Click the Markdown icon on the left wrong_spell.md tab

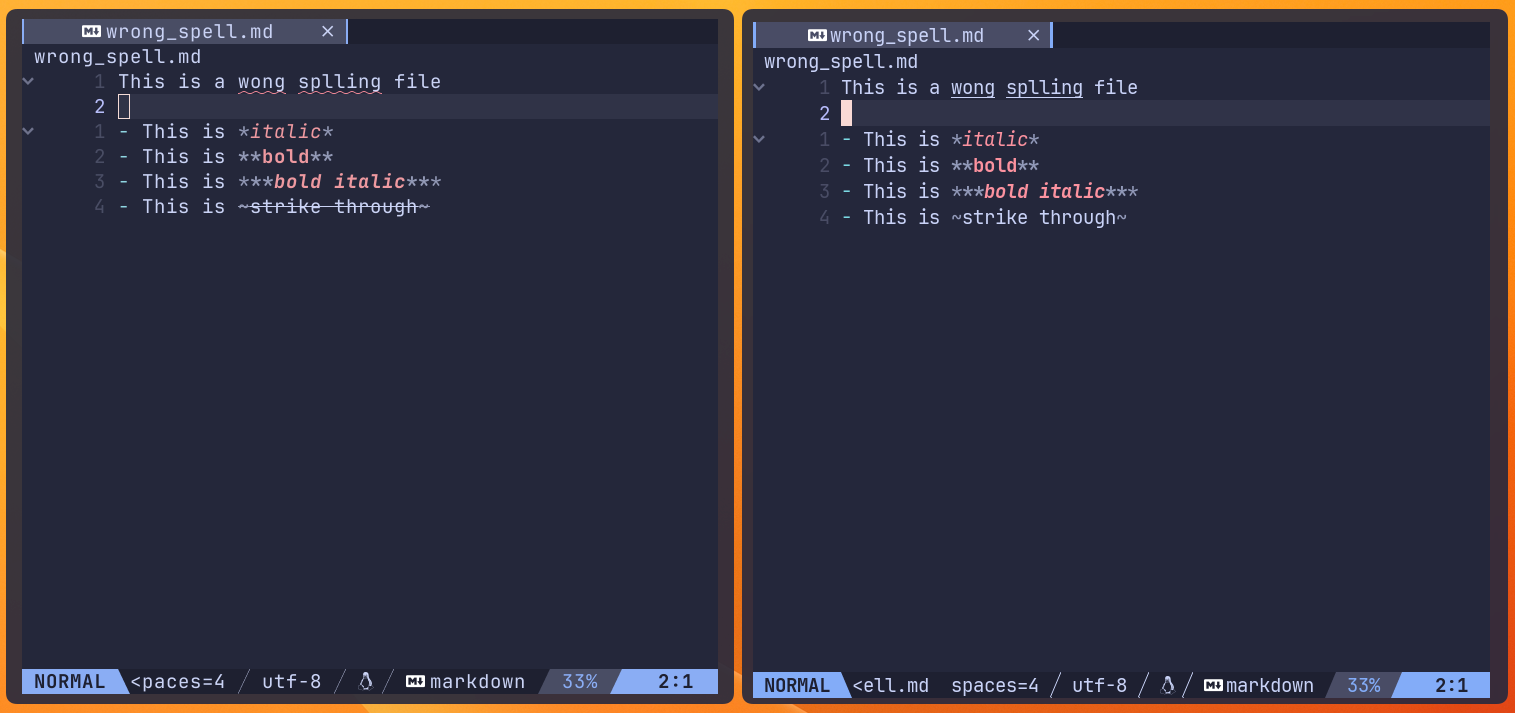92,31
